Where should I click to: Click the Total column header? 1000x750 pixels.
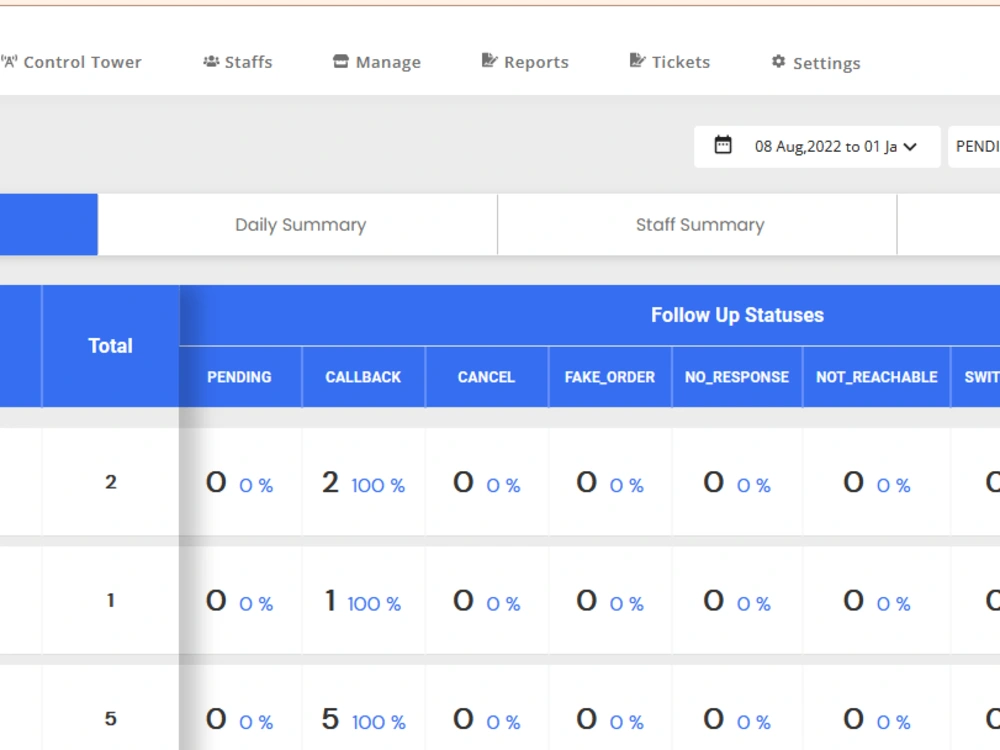point(110,346)
